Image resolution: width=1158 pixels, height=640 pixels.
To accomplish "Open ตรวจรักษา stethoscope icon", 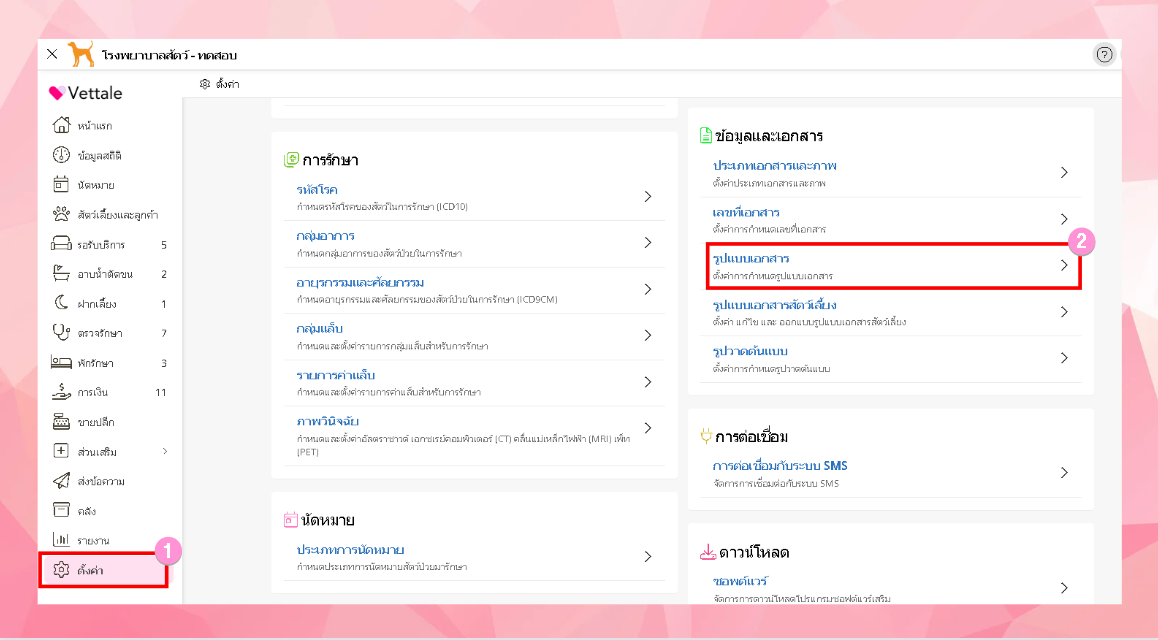I will tap(61, 333).
